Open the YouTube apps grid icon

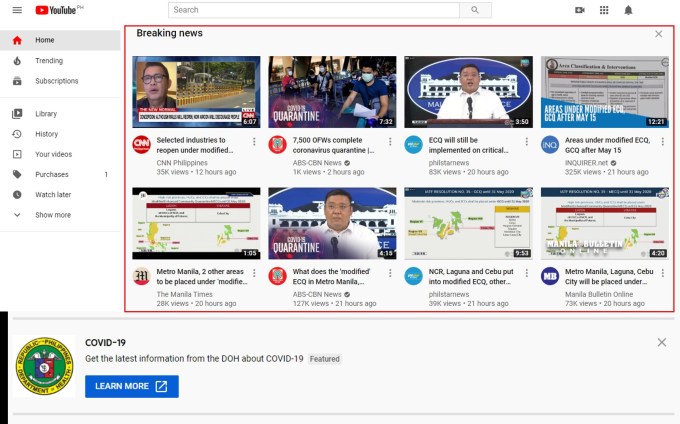(604, 10)
